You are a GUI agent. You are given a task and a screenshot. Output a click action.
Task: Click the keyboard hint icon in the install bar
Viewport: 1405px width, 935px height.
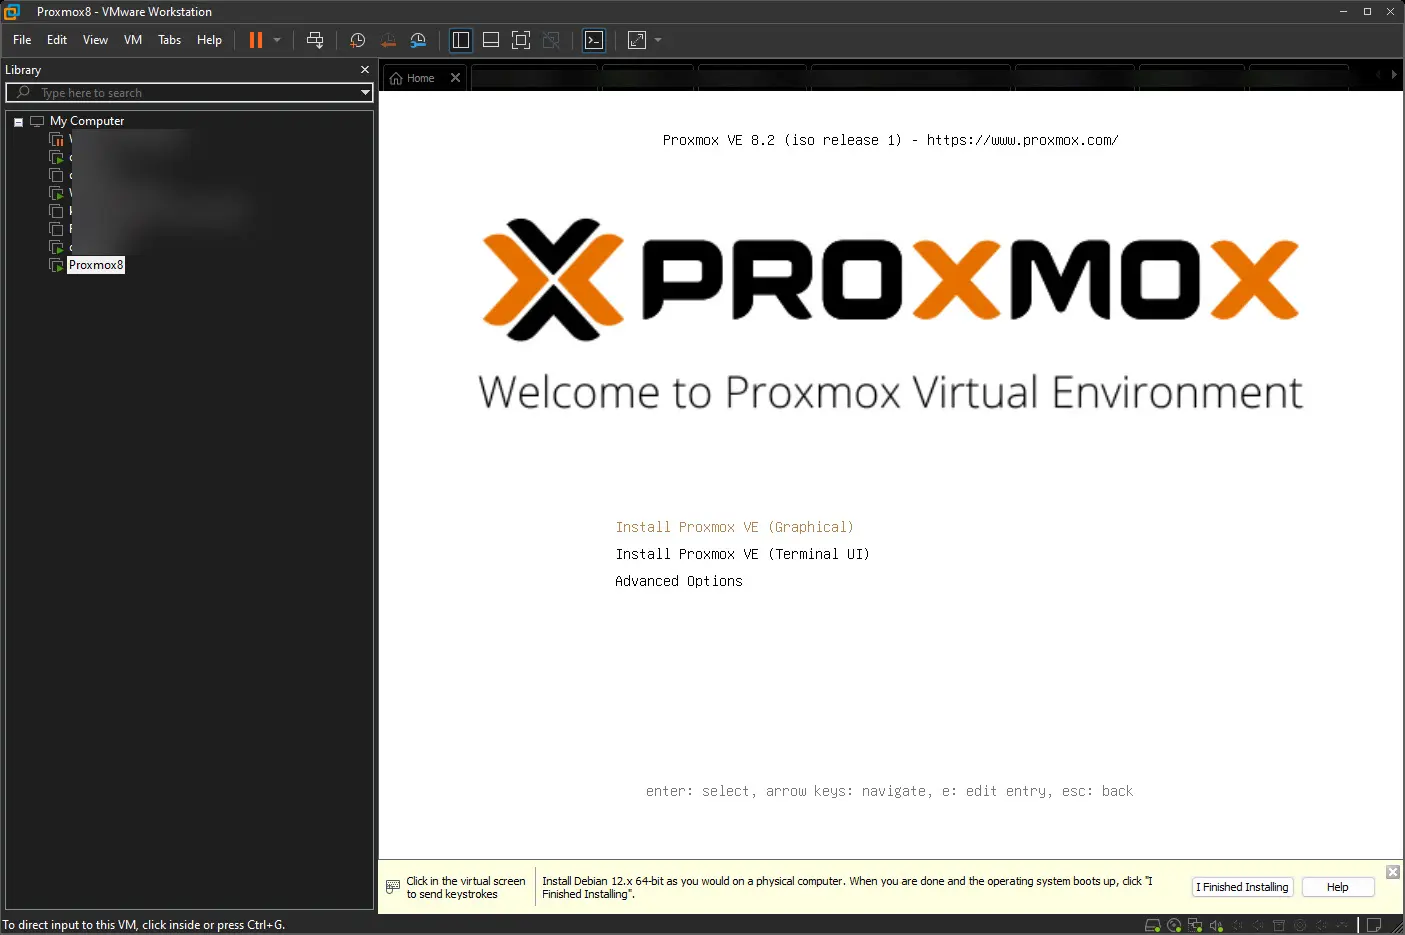click(x=393, y=887)
